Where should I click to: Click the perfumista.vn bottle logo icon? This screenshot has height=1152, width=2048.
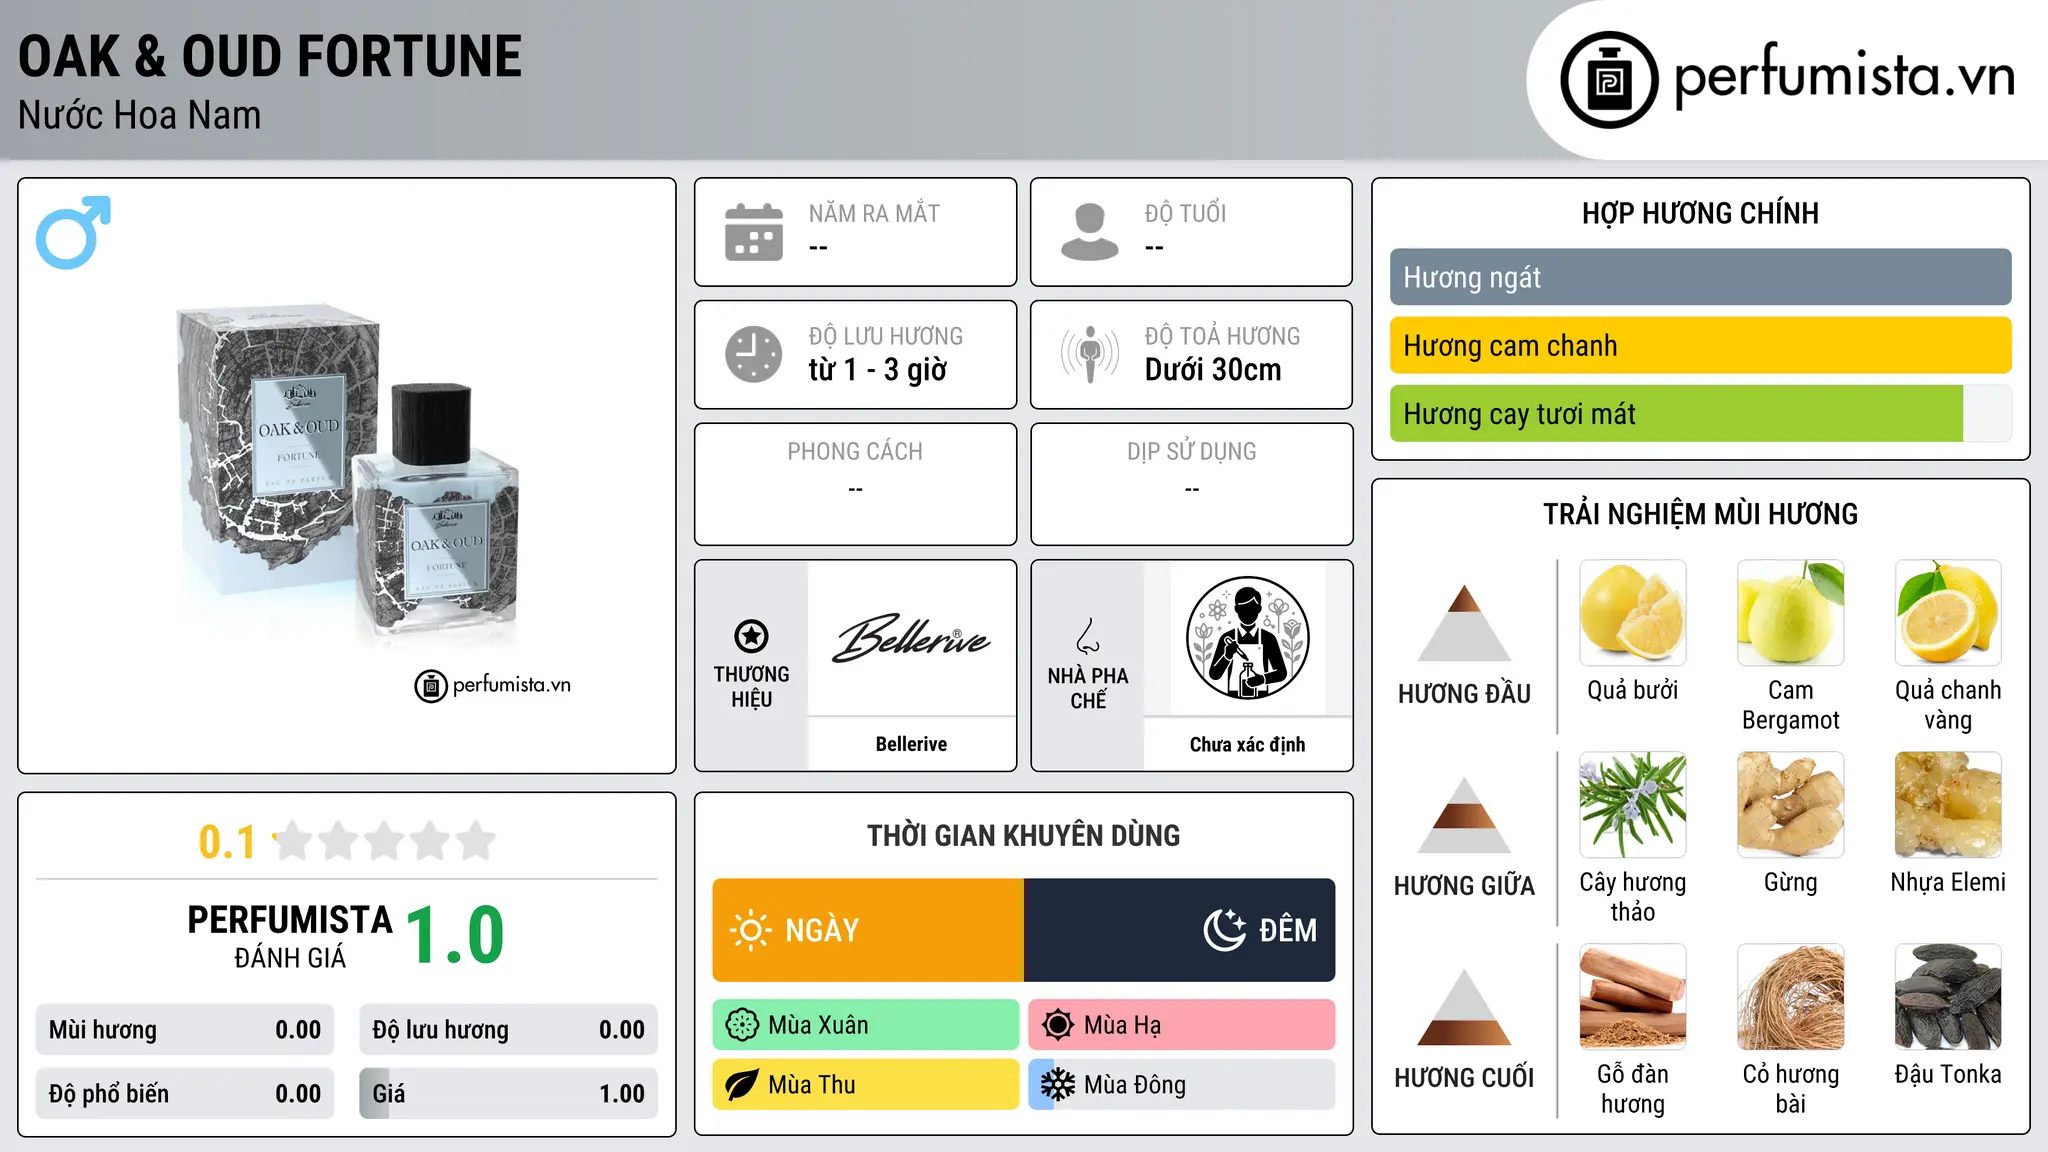tap(1609, 80)
